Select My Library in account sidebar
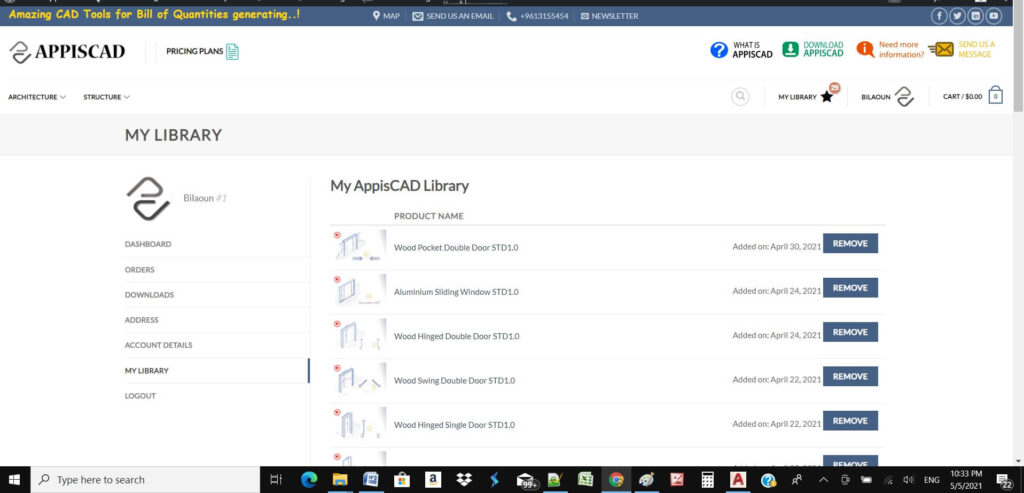Viewport: 1024px width, 493px height. pyautogui.click(x=147, y=371)
